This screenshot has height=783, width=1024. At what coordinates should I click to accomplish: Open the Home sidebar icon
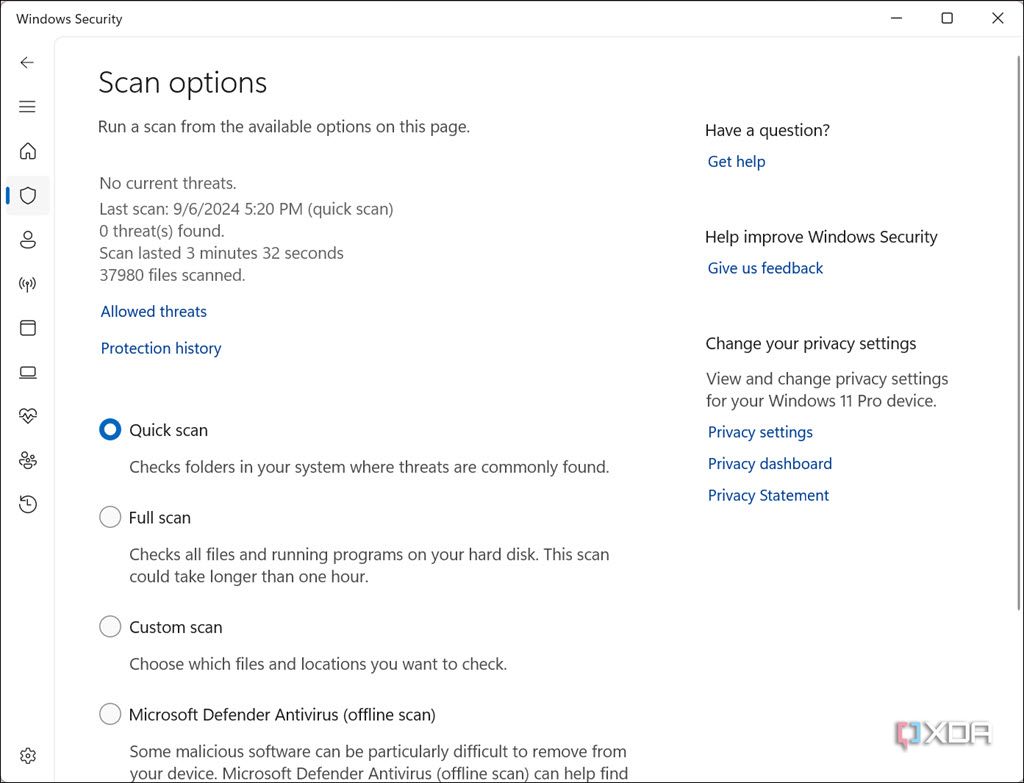tap(27, 151)
